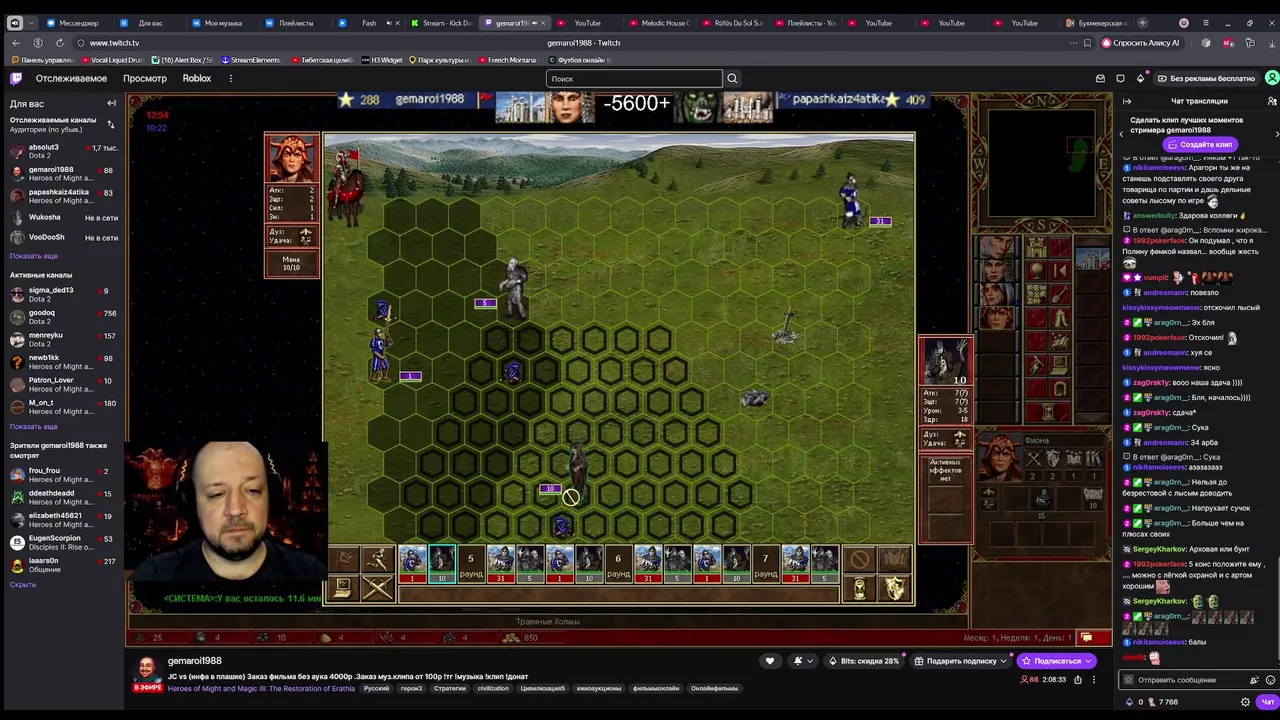
Task: Click the browser back arrow
Action: tap(16, 43)
